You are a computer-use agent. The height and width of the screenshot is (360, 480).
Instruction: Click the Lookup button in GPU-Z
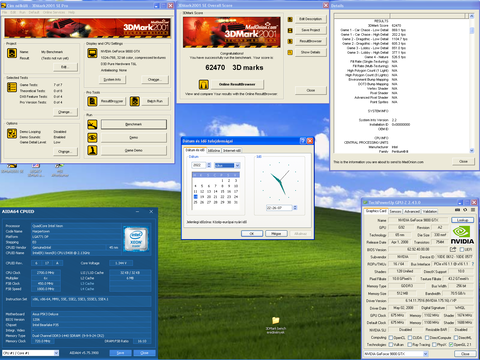click(462, 220)
